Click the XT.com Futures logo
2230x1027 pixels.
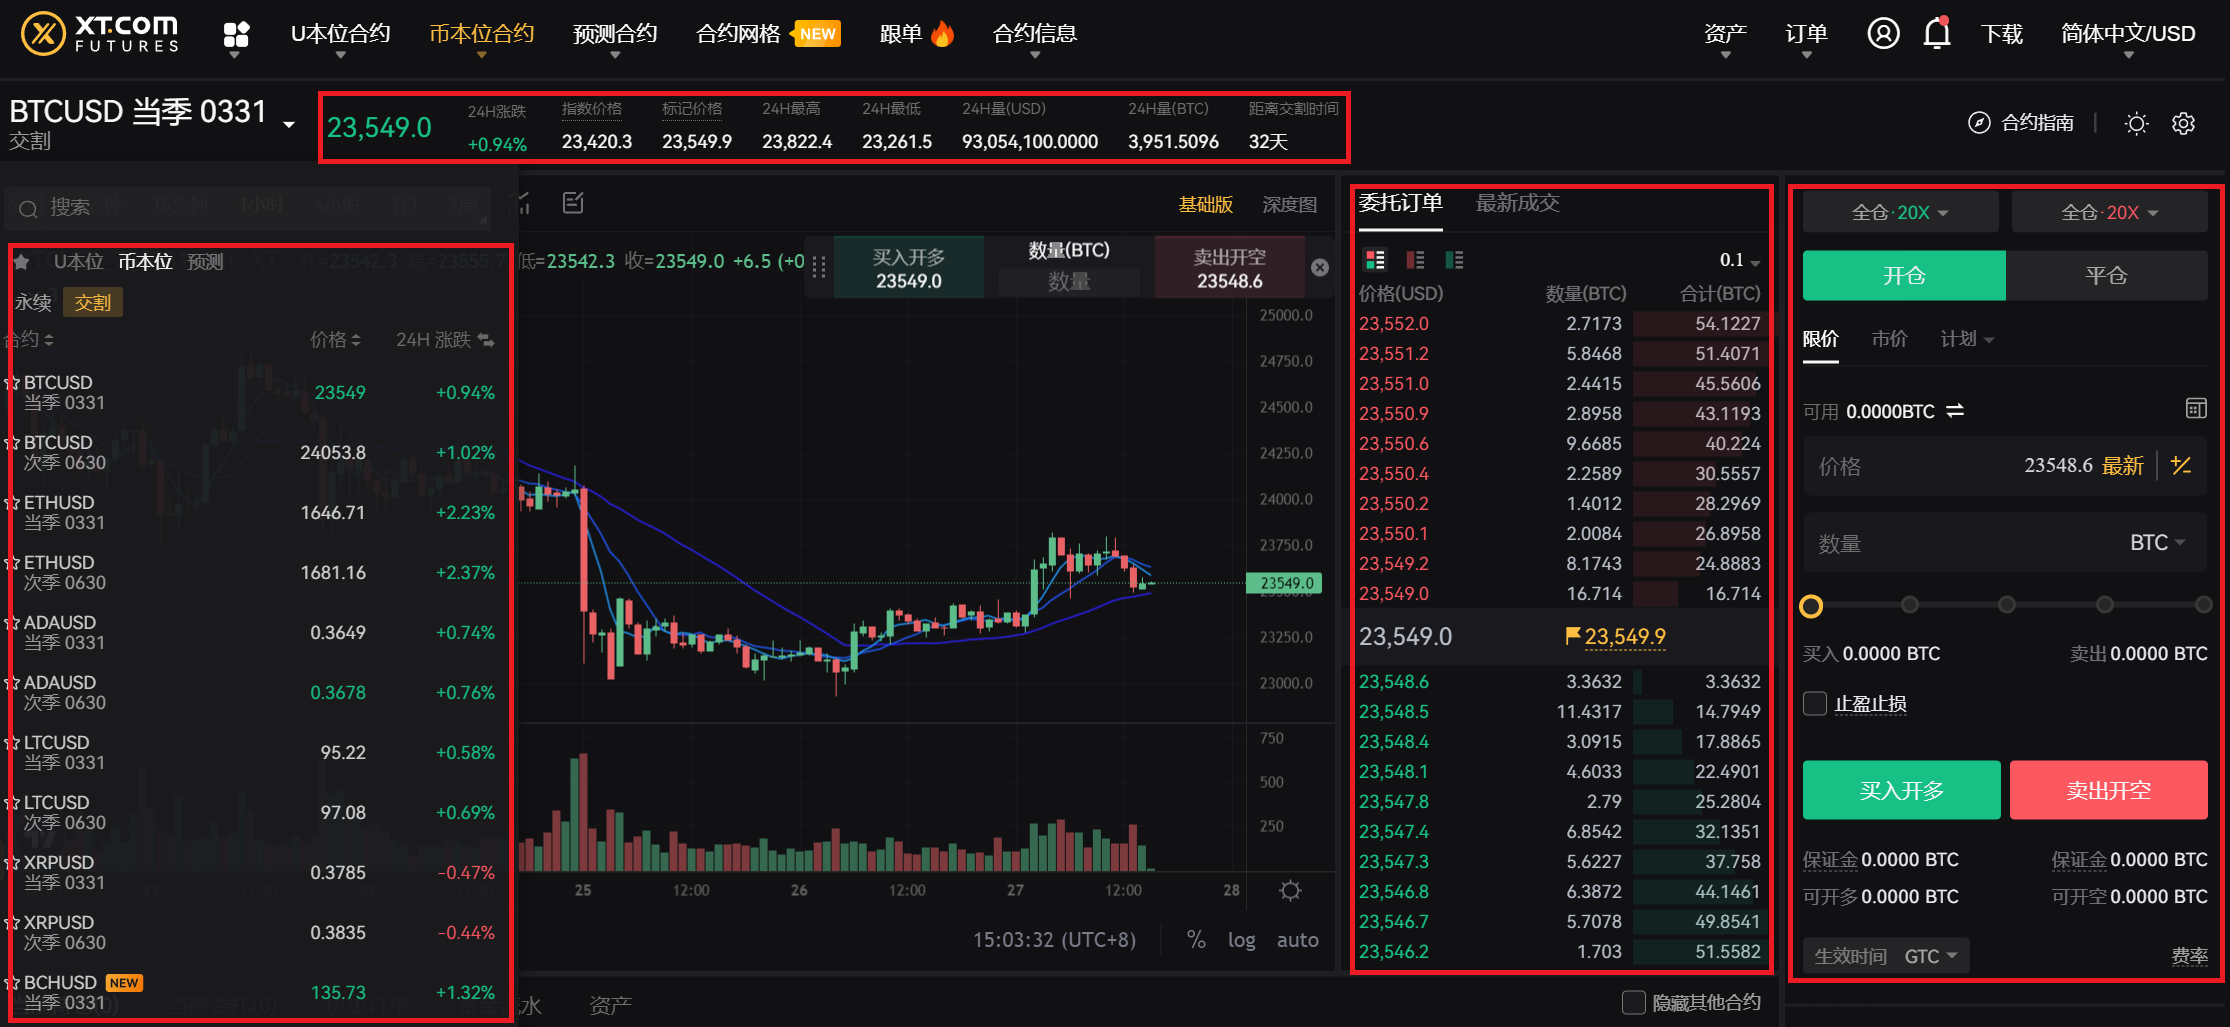tap(100, 33)
